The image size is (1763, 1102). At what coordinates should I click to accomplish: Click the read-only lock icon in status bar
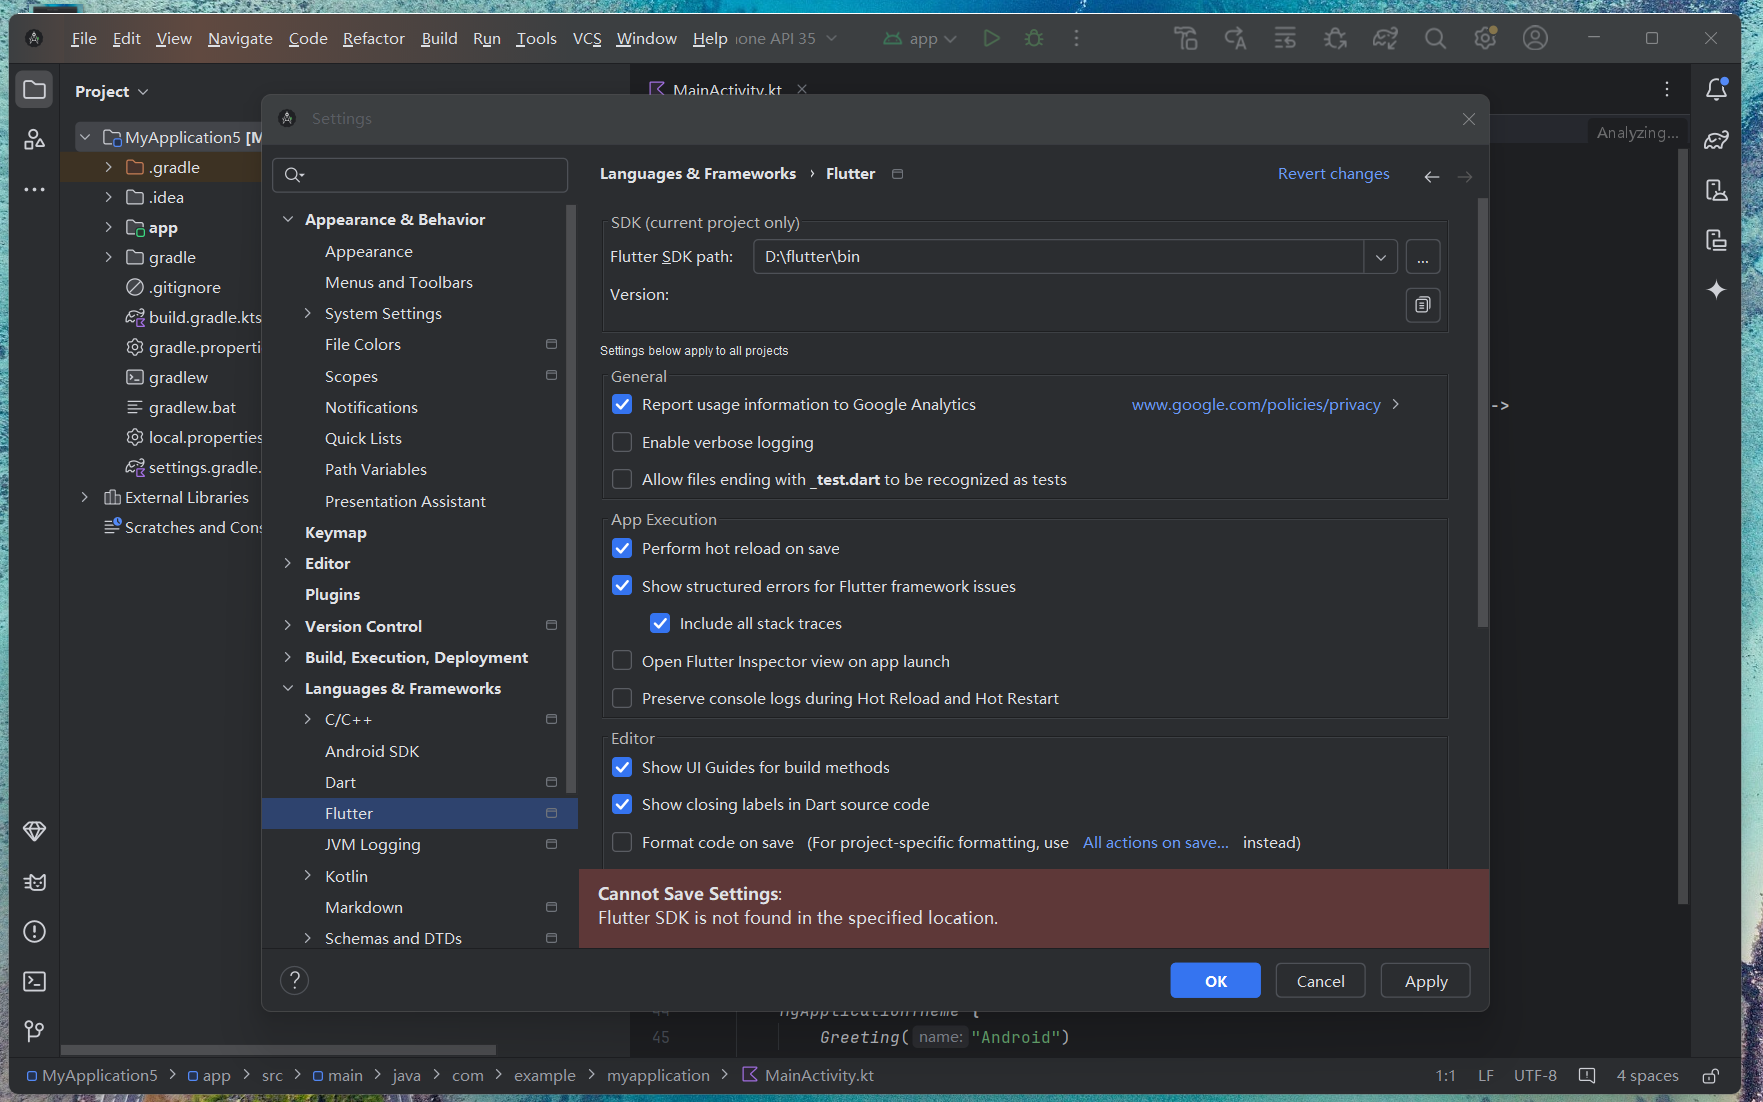[1711, 1076]
